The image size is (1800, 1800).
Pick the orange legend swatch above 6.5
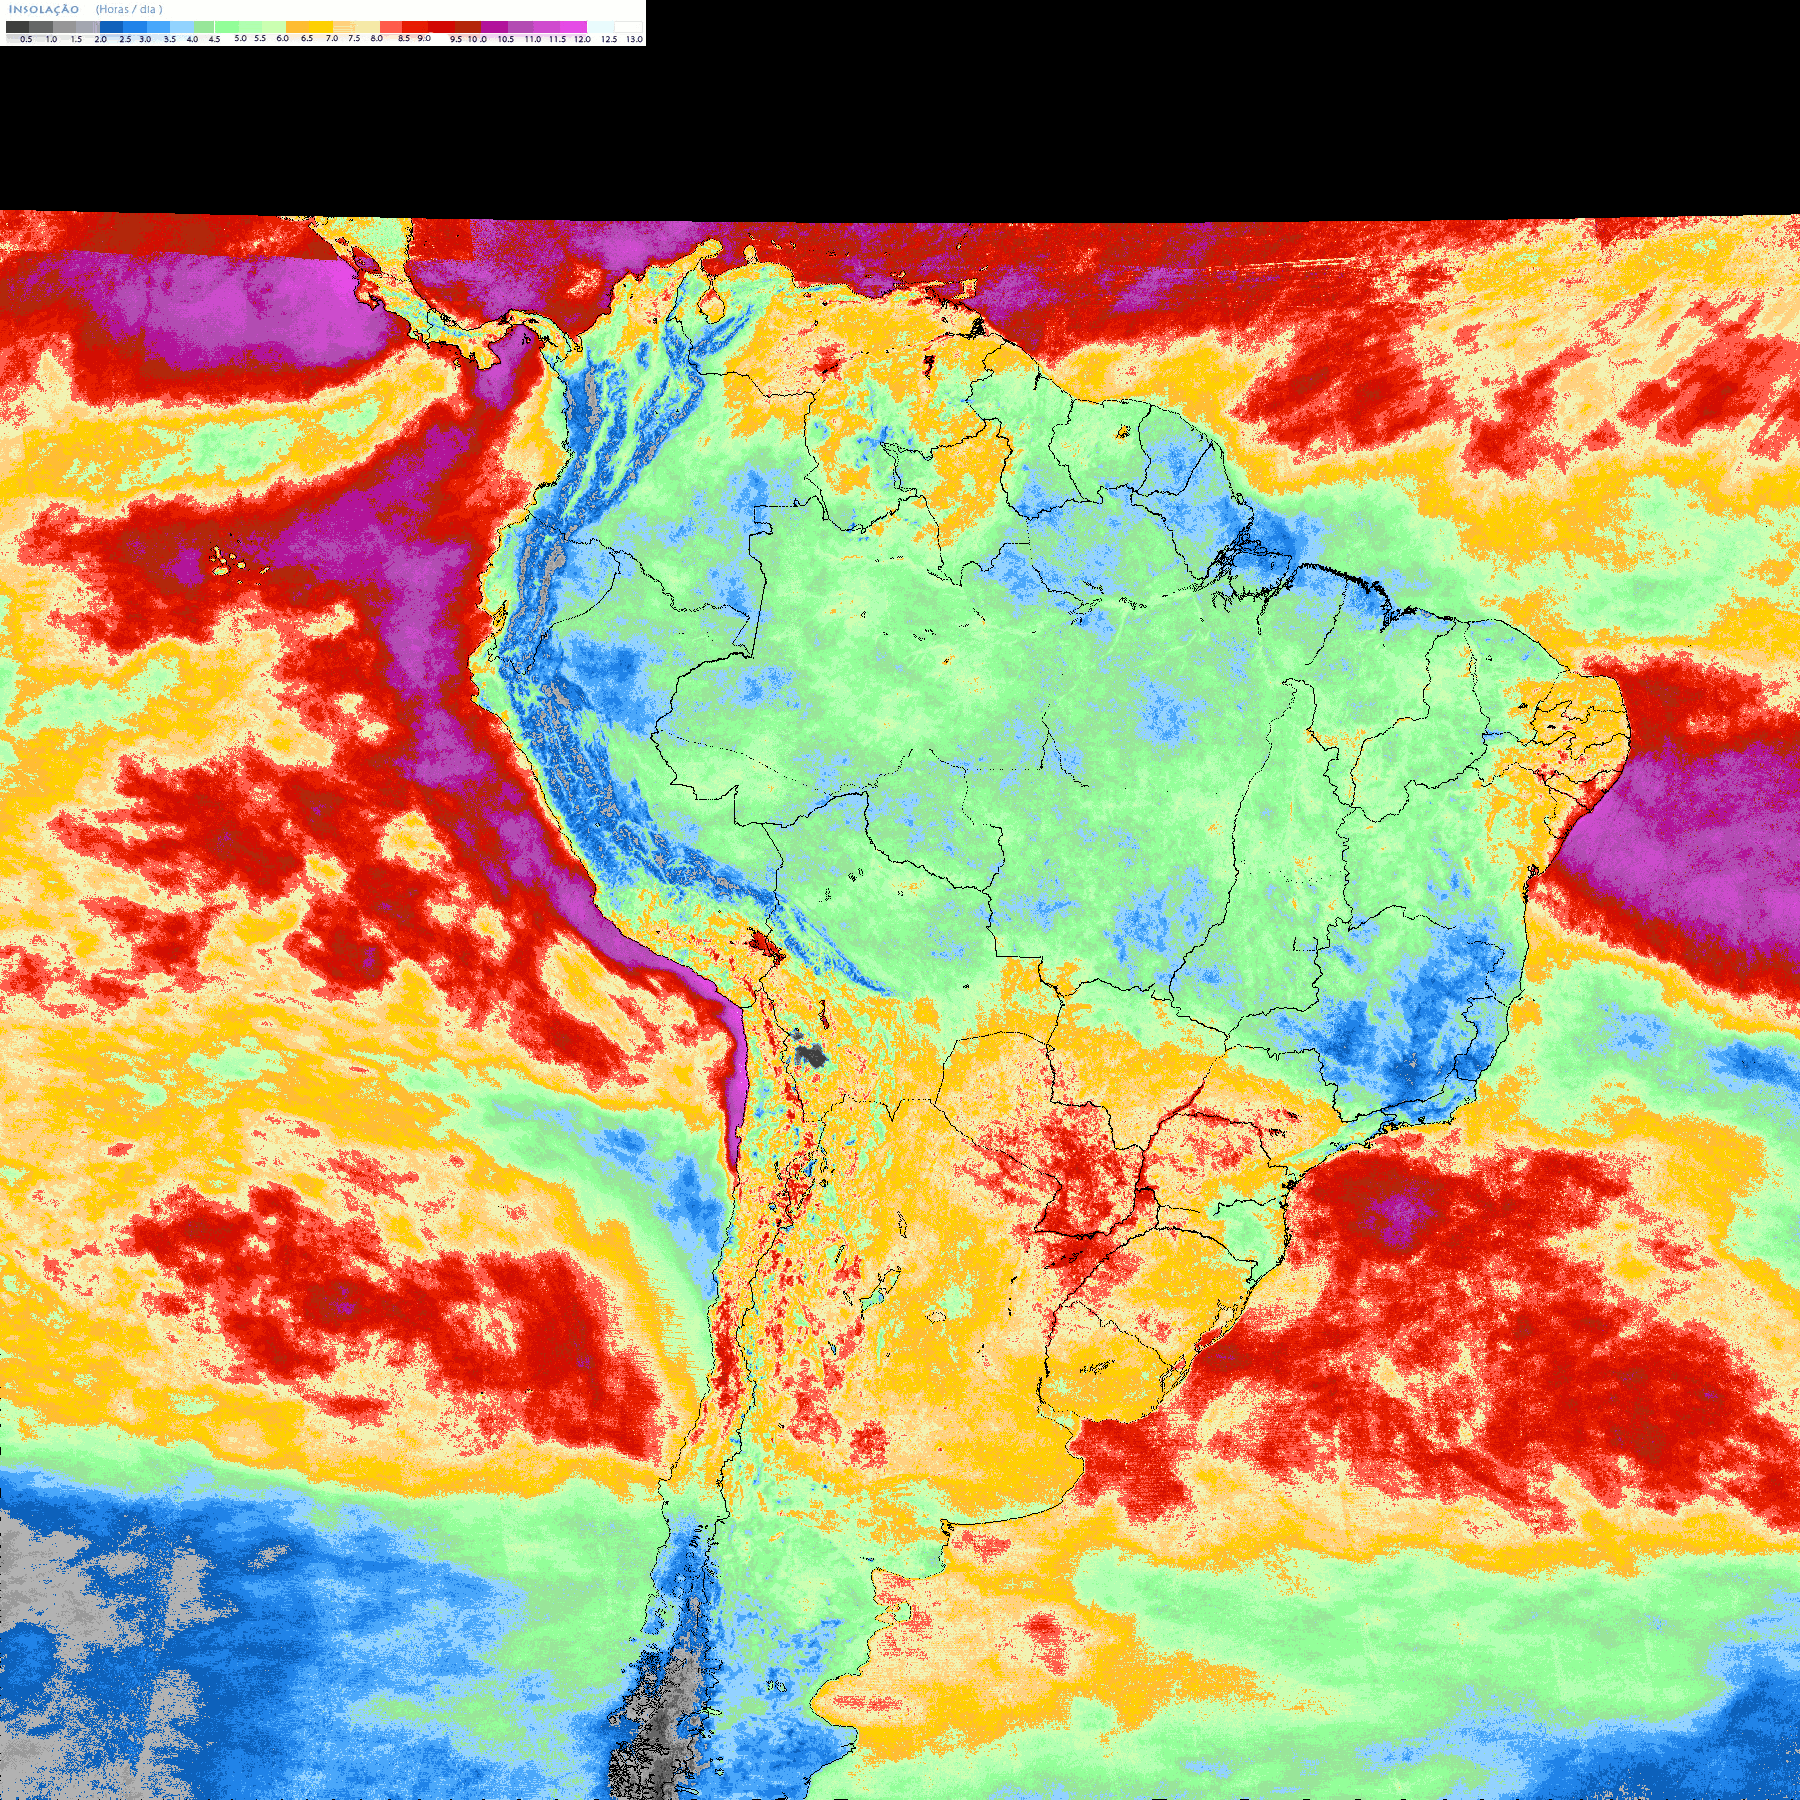pos(297,27)
